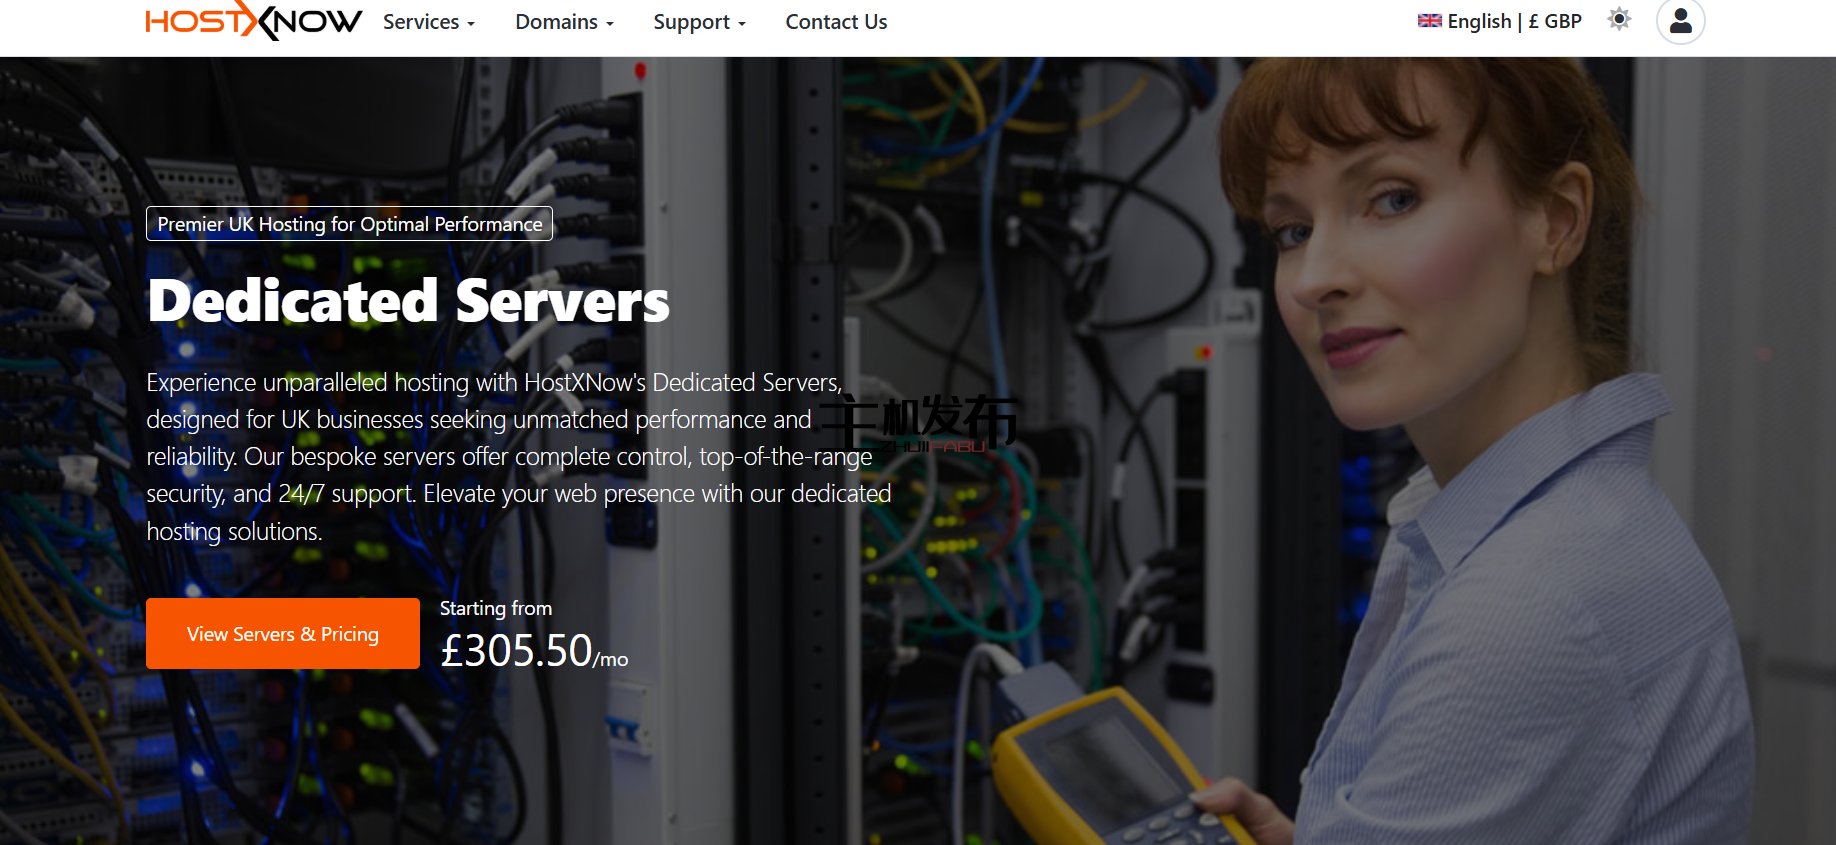Click the Starting from label

pyautogui.click(x=495, y=608)
